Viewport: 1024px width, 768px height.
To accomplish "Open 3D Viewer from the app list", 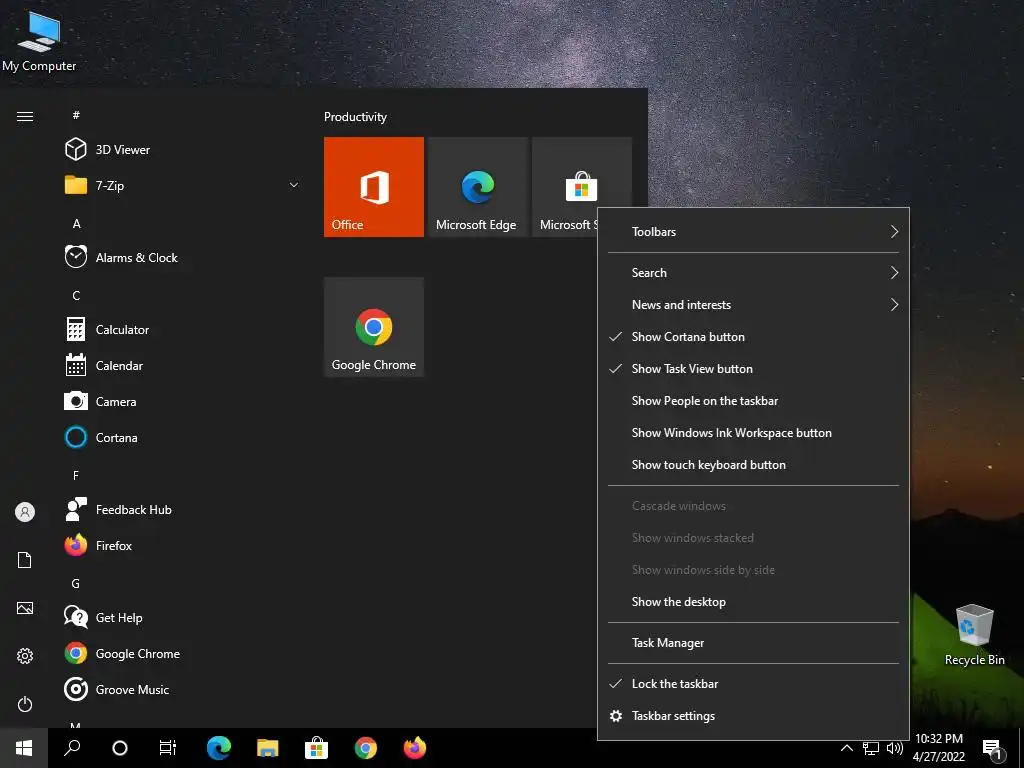I will pos(183,150).
